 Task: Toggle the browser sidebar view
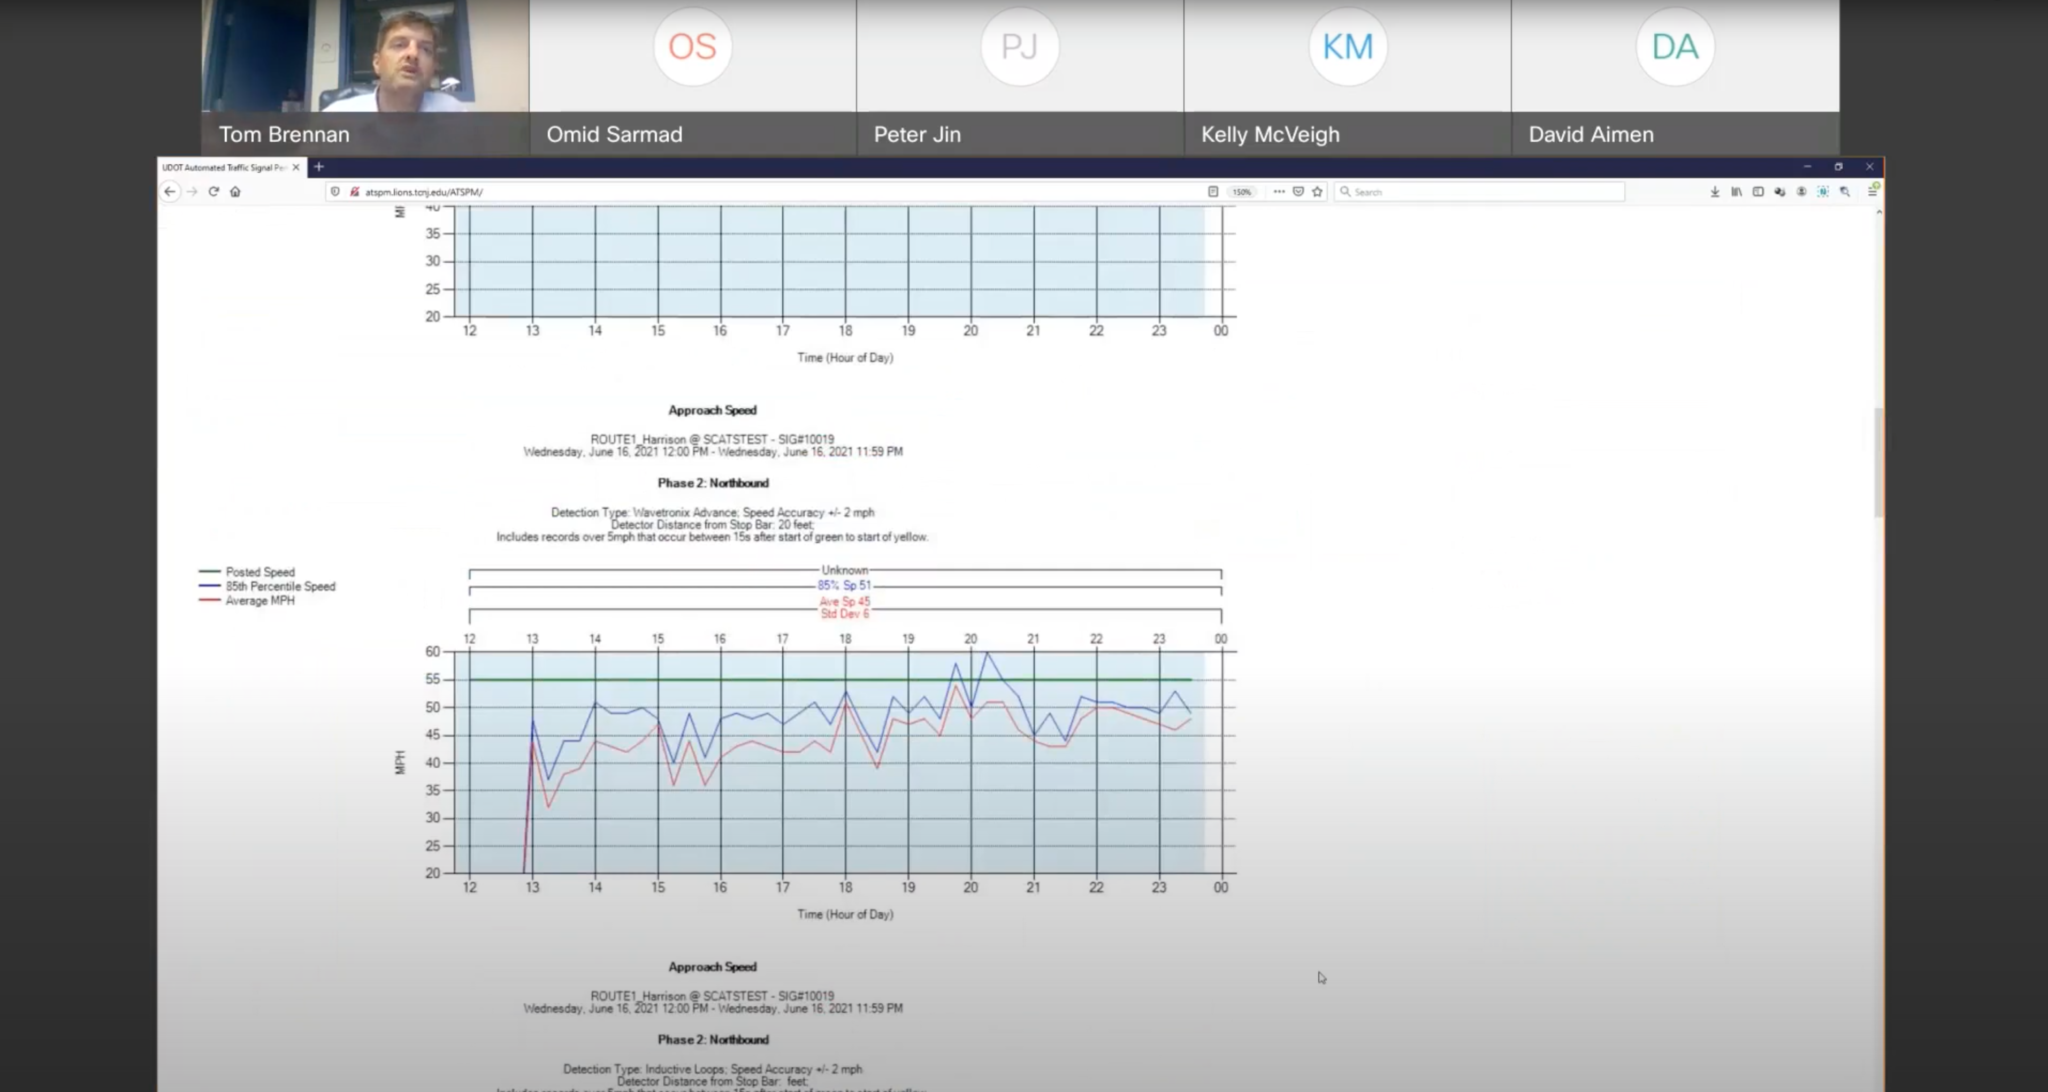point(1758,192)
